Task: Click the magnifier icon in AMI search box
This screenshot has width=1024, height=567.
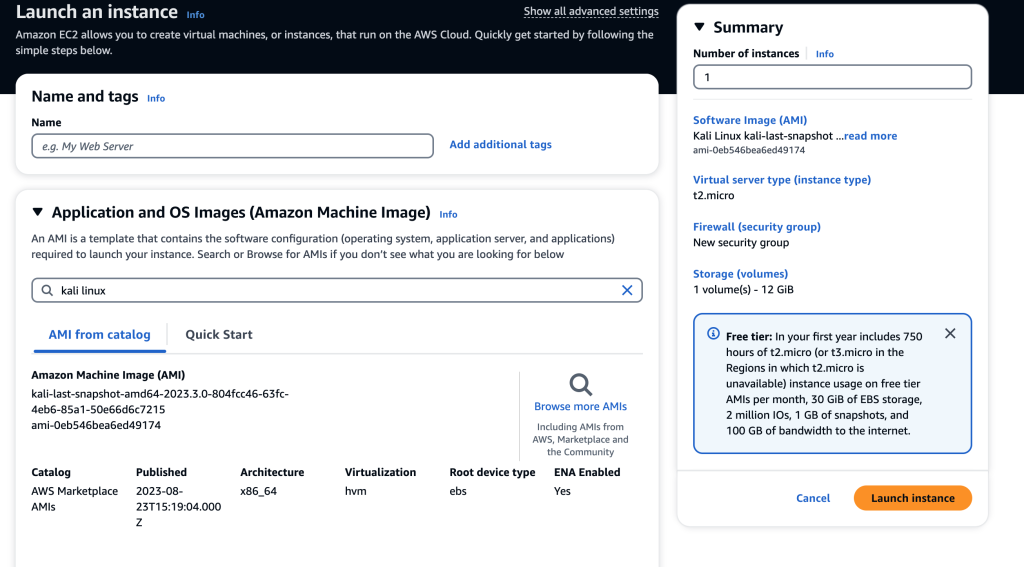Action: pyautogui.click(x=47, y=290)
